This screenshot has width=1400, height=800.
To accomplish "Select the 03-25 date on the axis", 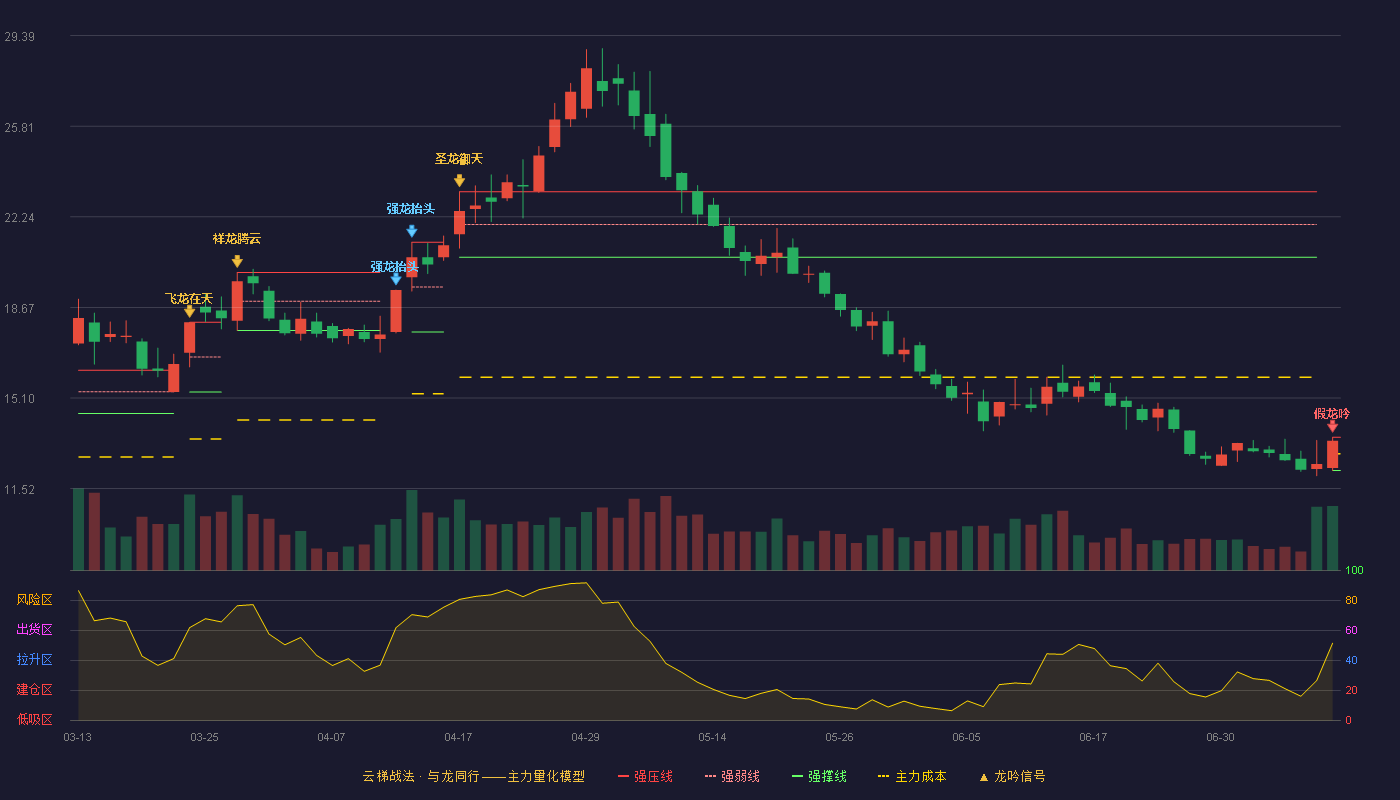I will [205, 737].
